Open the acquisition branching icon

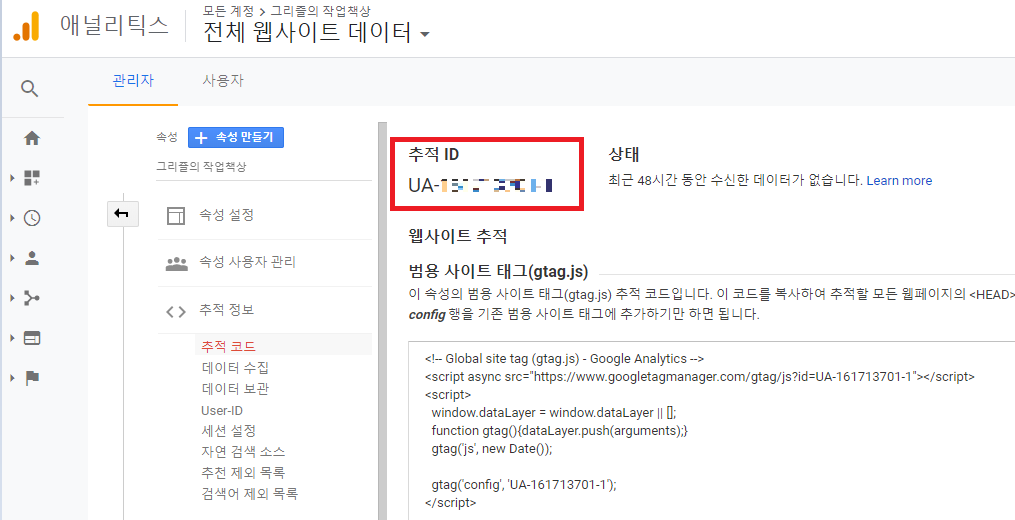[x=32, y=298]
